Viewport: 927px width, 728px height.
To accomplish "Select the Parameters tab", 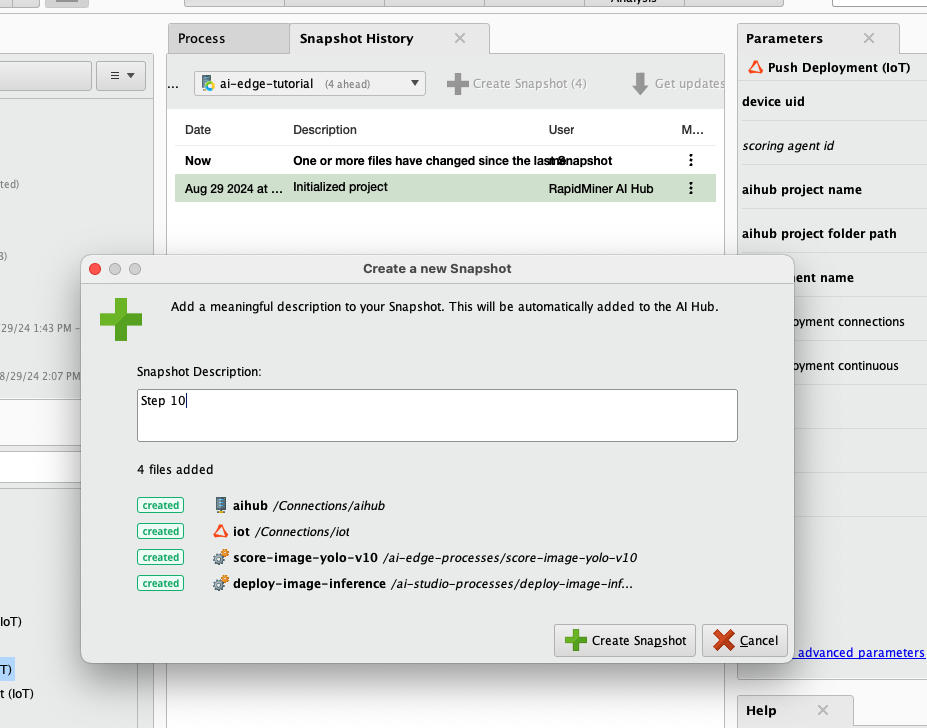I will 784,38.
